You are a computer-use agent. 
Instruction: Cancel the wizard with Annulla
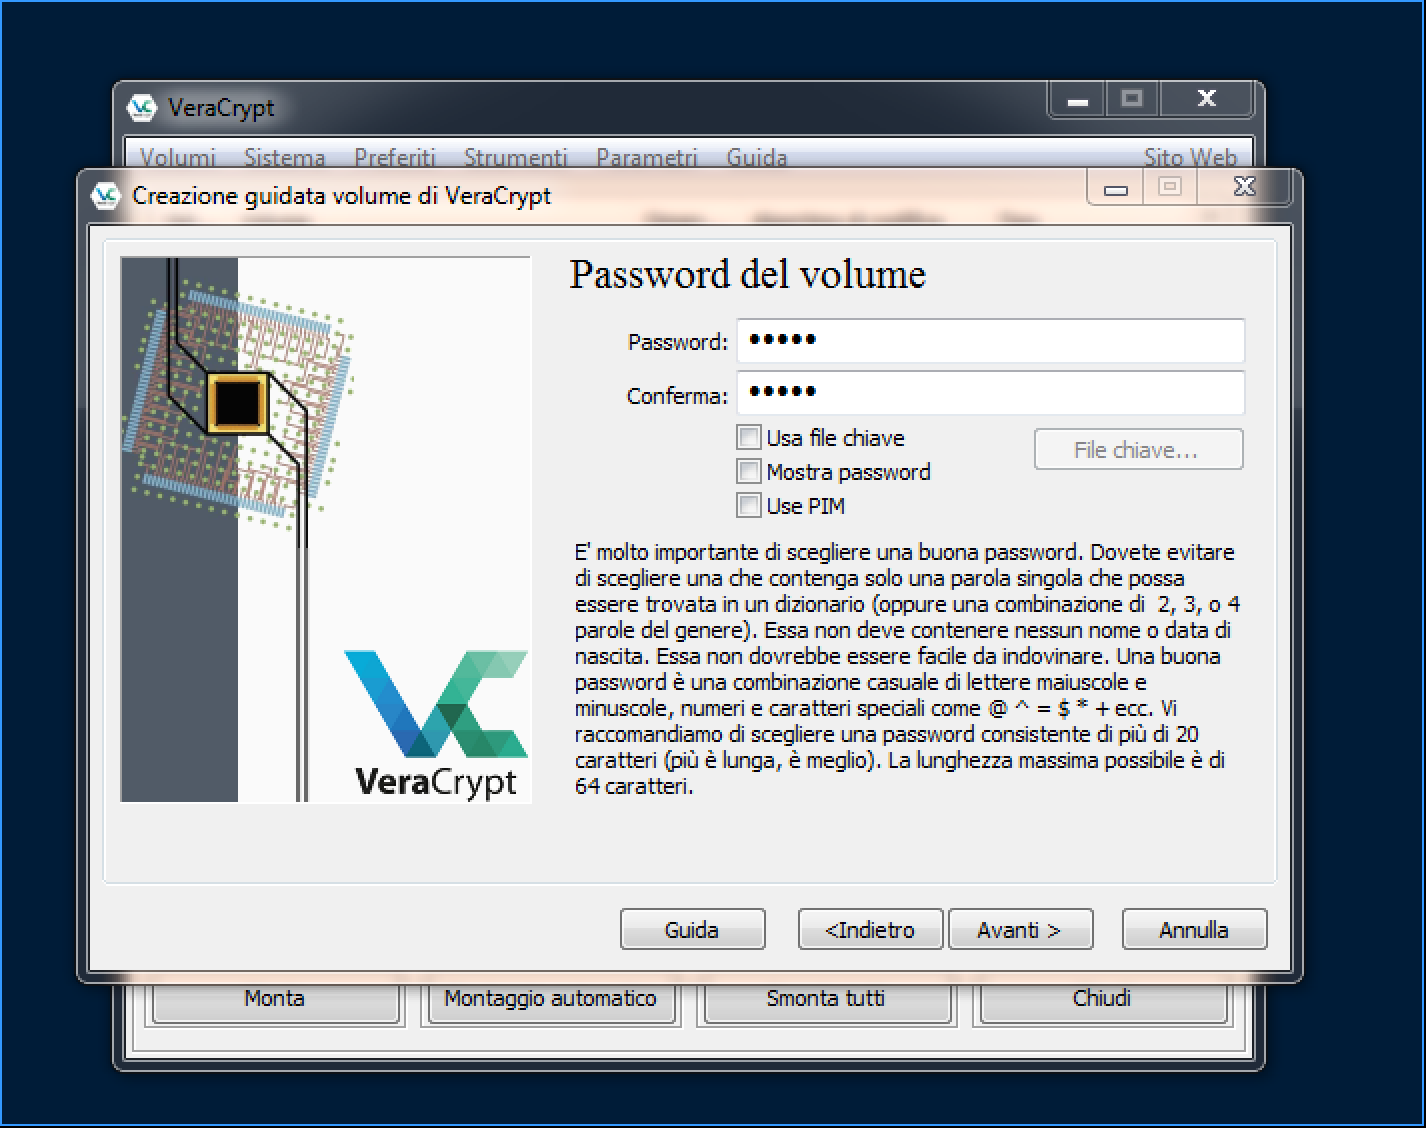[1194, 929]
